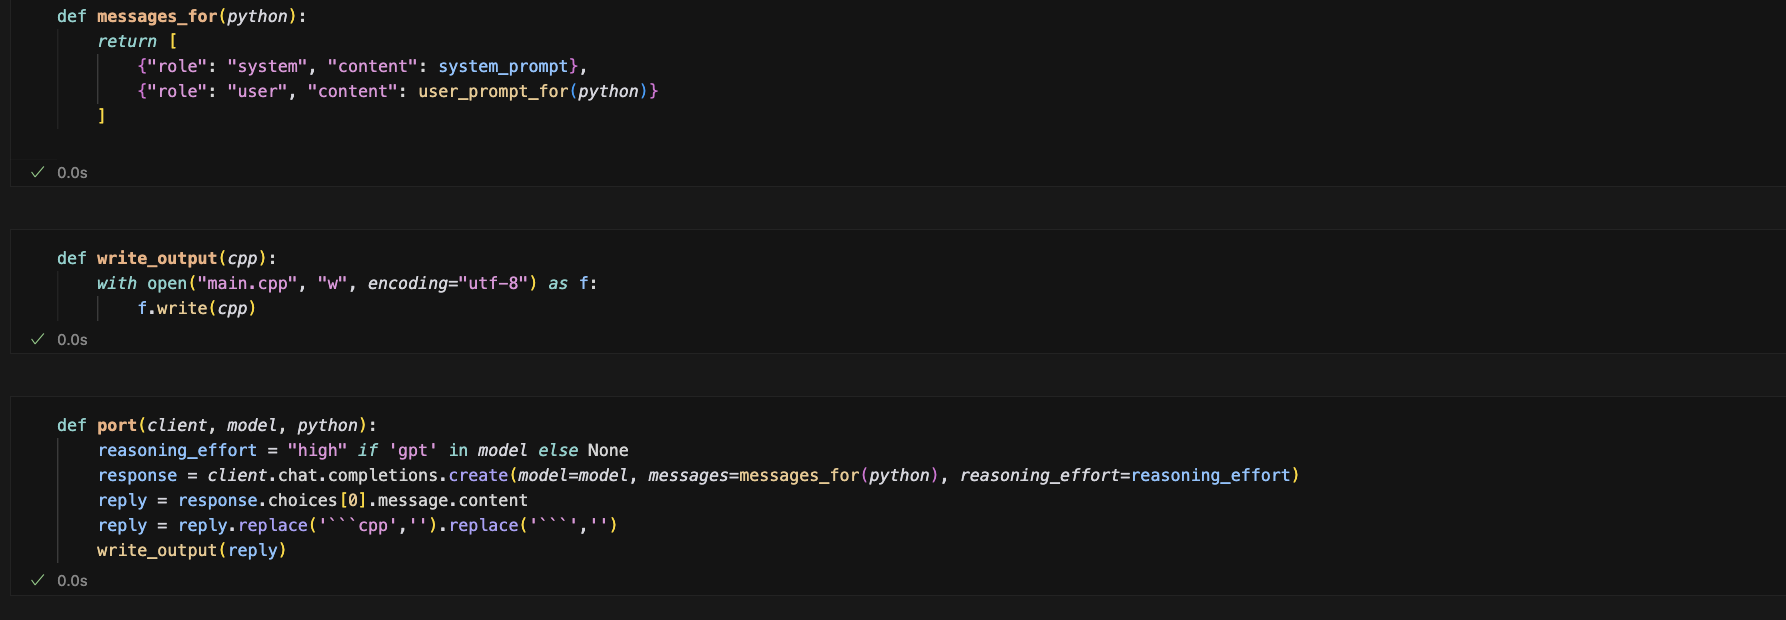Click the reply.replace line
This screenshot has width=1786, height=620.
(x=357, y=525)
